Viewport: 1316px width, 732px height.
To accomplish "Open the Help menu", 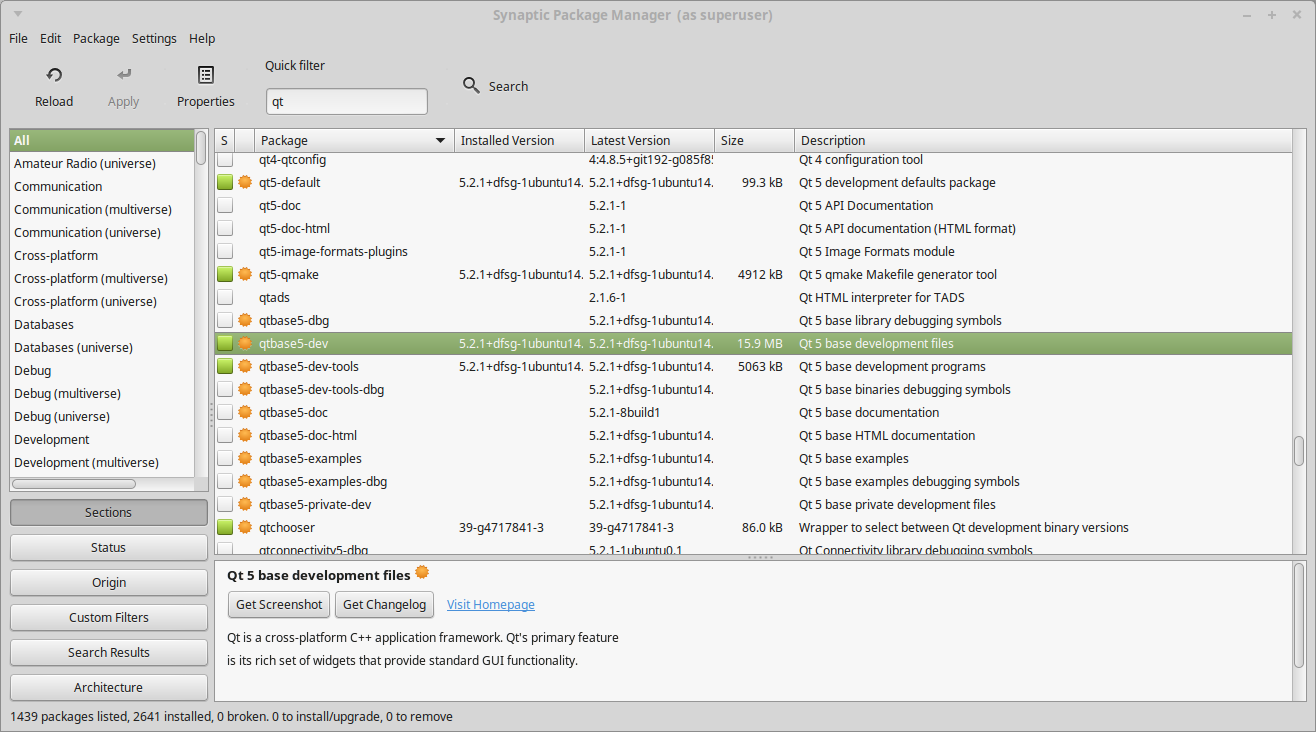I will coord(202,38).
